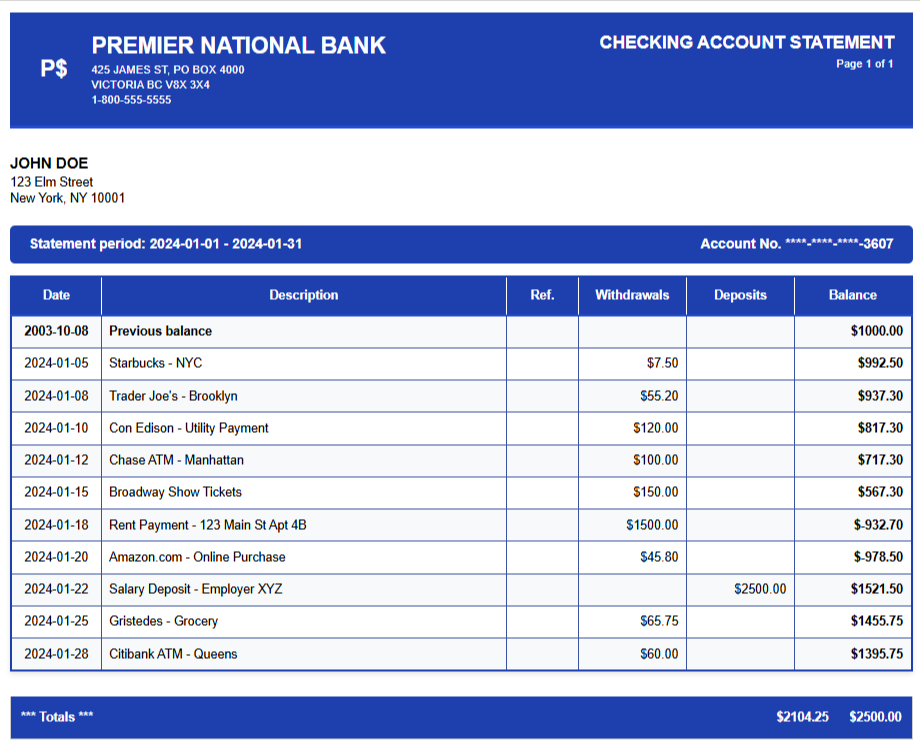
Task: Click the Checking Account Statement heading
Action: pos(746,42)
